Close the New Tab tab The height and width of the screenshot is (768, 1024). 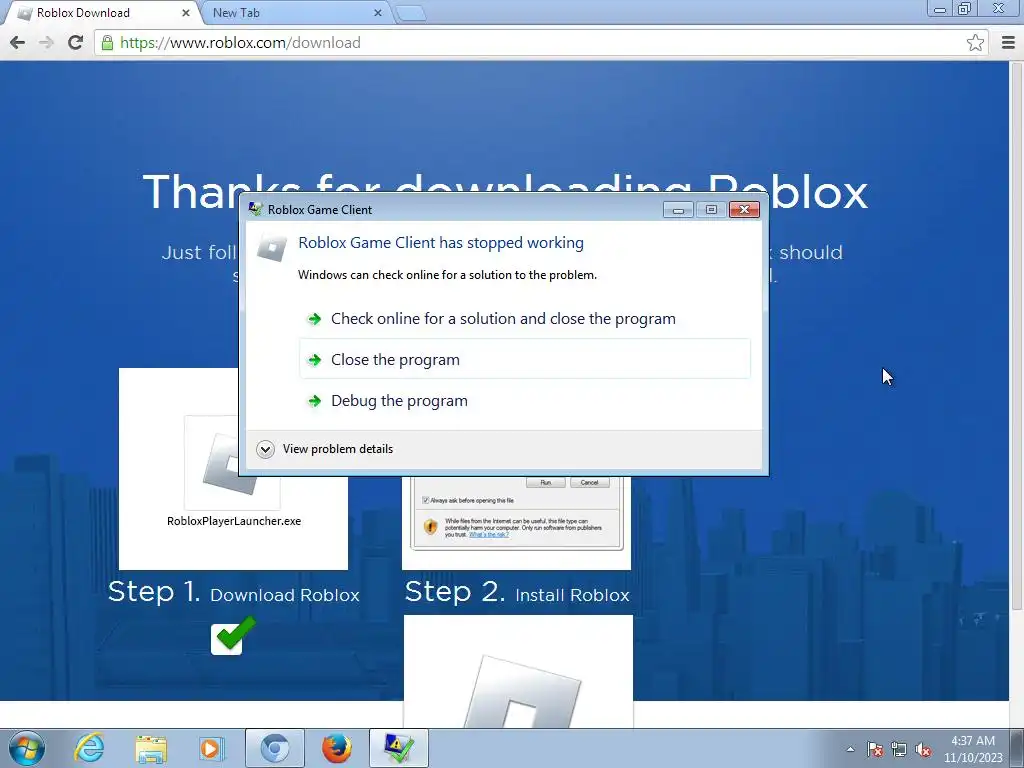coord(377,12)
